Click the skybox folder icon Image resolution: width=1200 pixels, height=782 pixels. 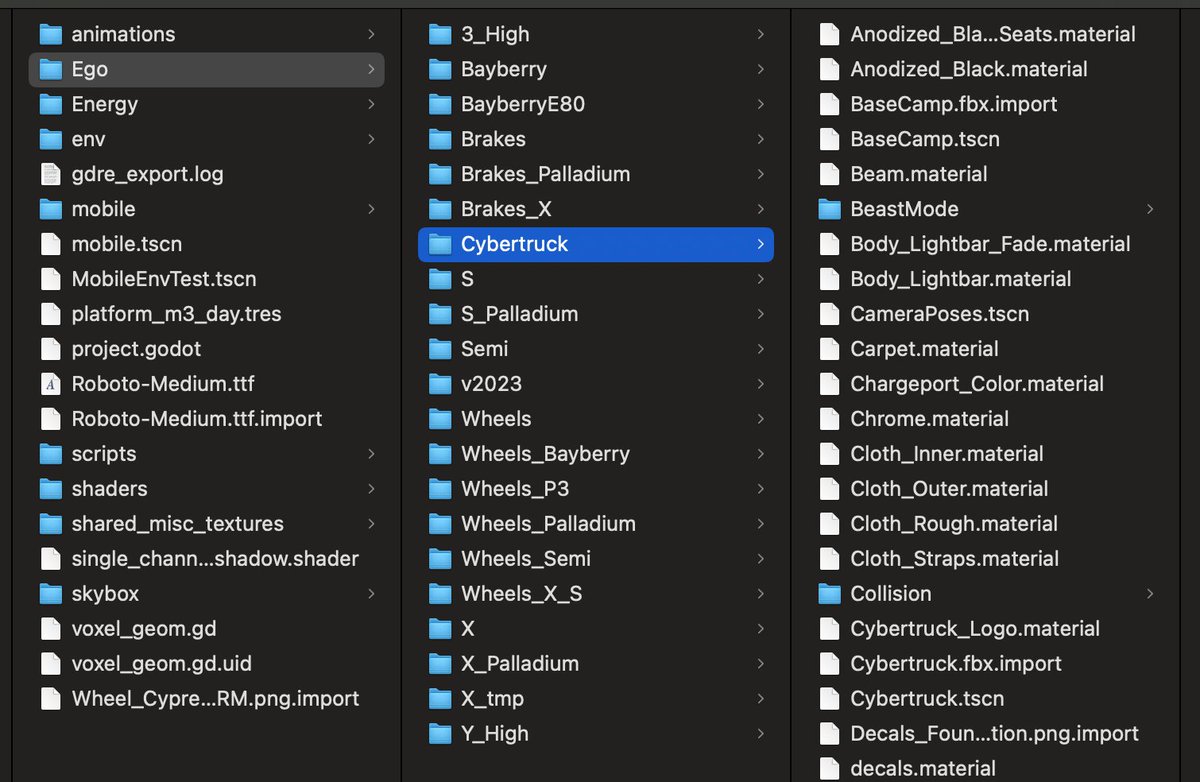point(51,594)
